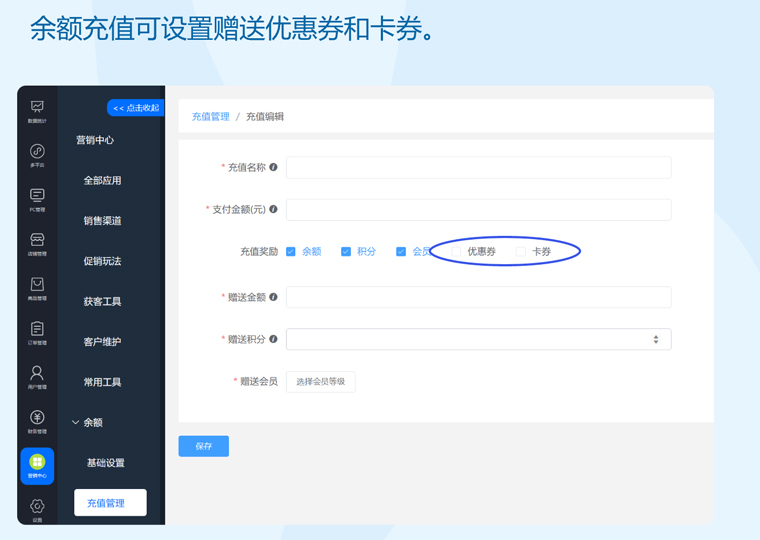Open PC管理 in the icon sidebar
The height and width of the screenshot is (540, 760).
coord(37,199)
